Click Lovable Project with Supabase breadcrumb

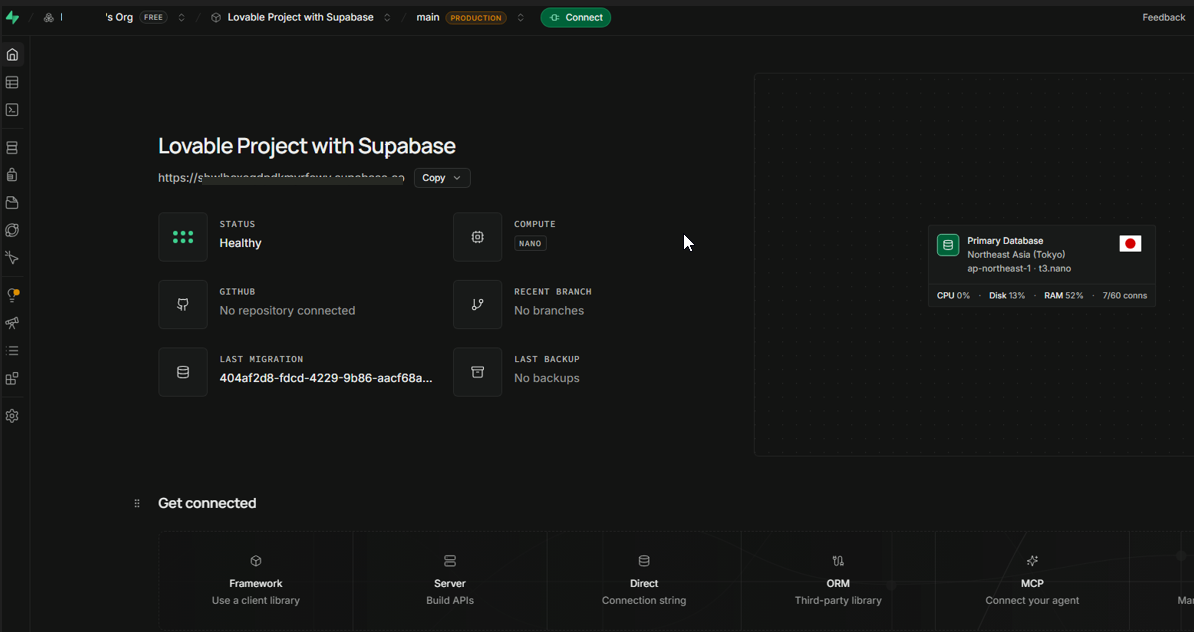pyautogui.click(x=300, y=18)
